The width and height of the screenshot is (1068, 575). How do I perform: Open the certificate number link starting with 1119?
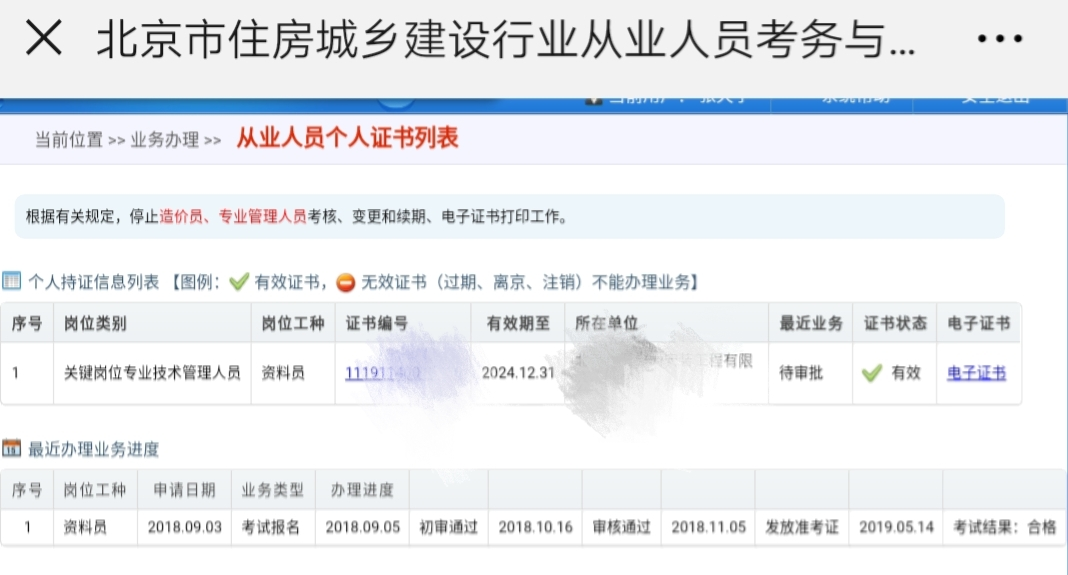click(x=382, y=373)
